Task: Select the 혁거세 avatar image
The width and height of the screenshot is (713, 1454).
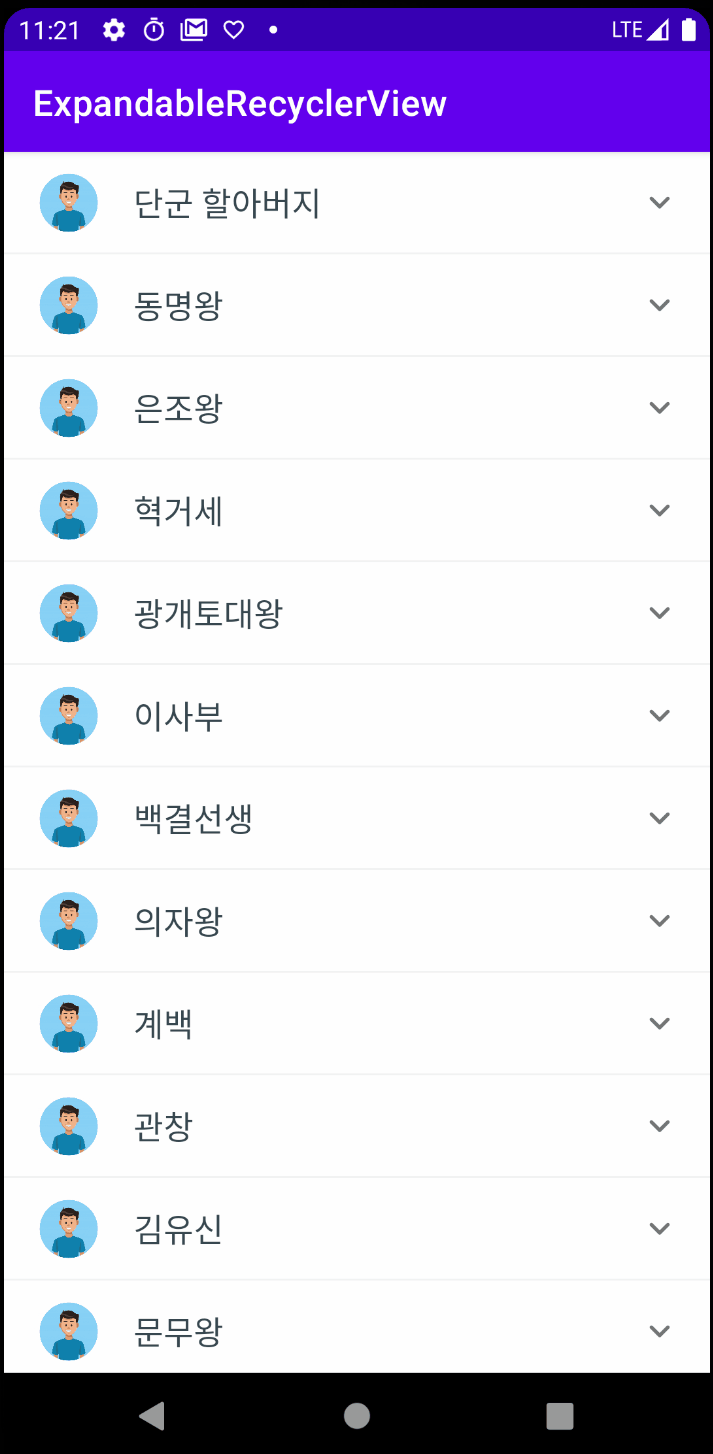Action: click(68, 510)
